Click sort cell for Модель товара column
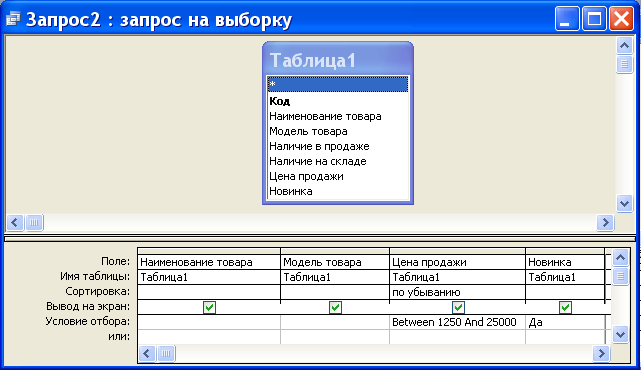 coord(335,292)
